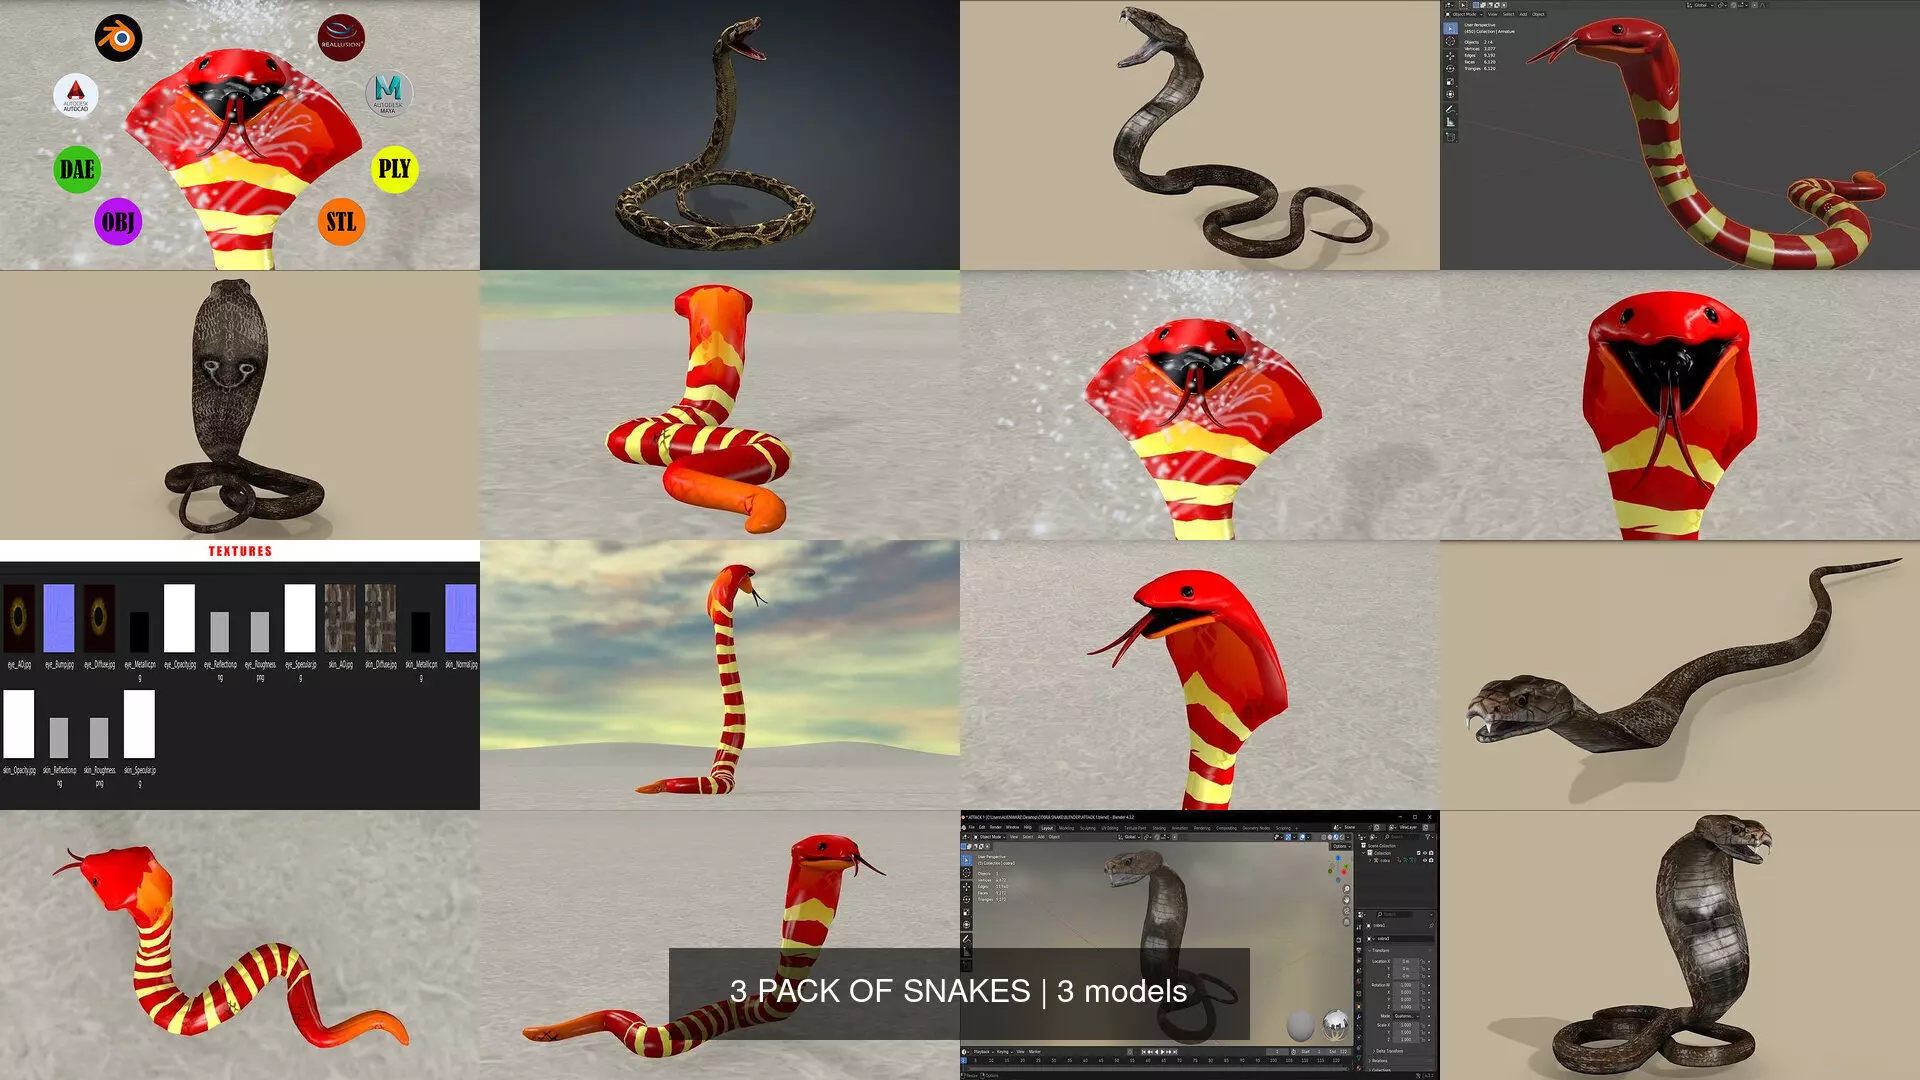Select the skin_Opacity.jpg texture thumbnail
Viewport: 1920px width, 1080px height.
point(19,724)
